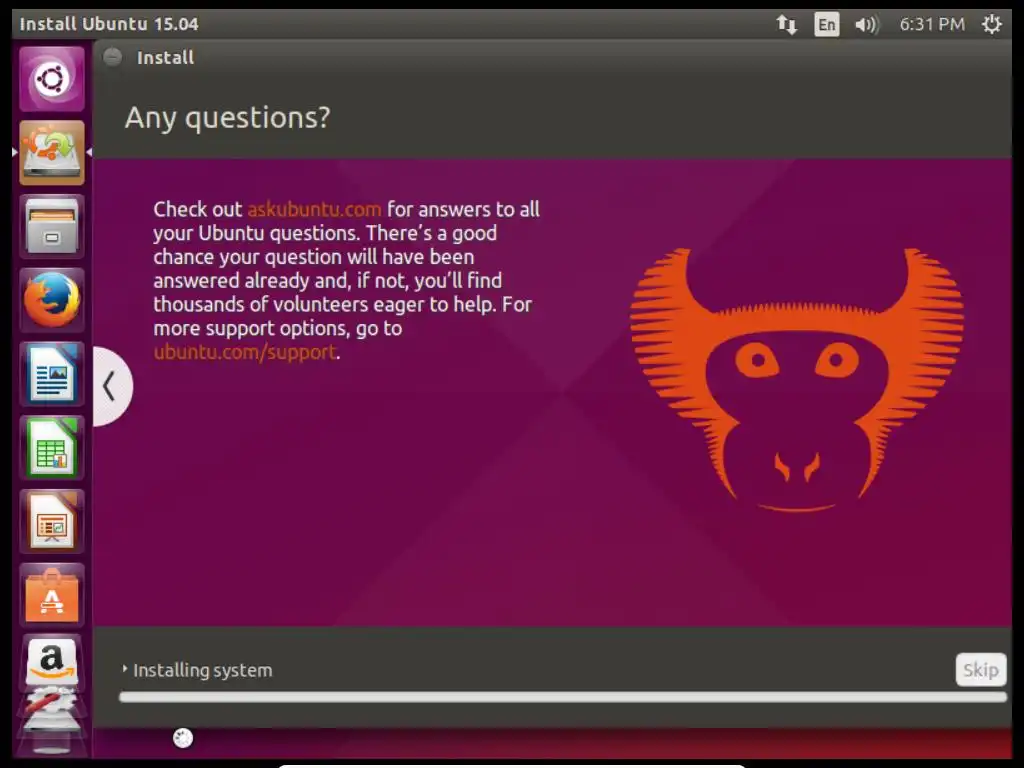Open the Ubuntu Dash search launcher
1024x768 pixels.
[x=52, y=78]
